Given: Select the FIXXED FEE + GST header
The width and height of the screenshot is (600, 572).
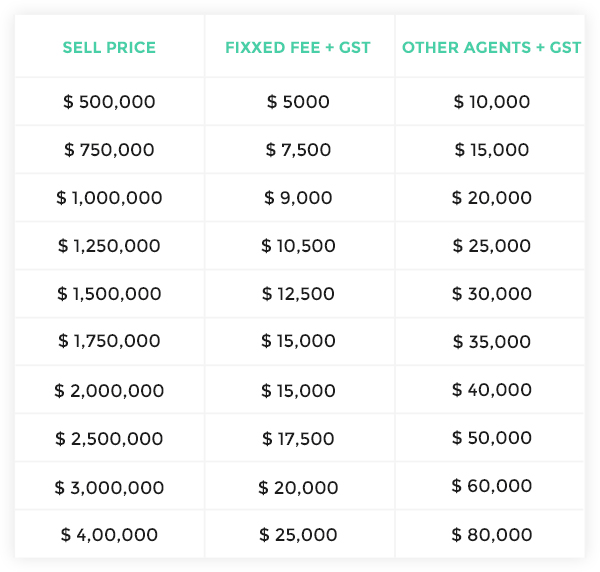Looking at the screenshot, I should tap(298, 48).
